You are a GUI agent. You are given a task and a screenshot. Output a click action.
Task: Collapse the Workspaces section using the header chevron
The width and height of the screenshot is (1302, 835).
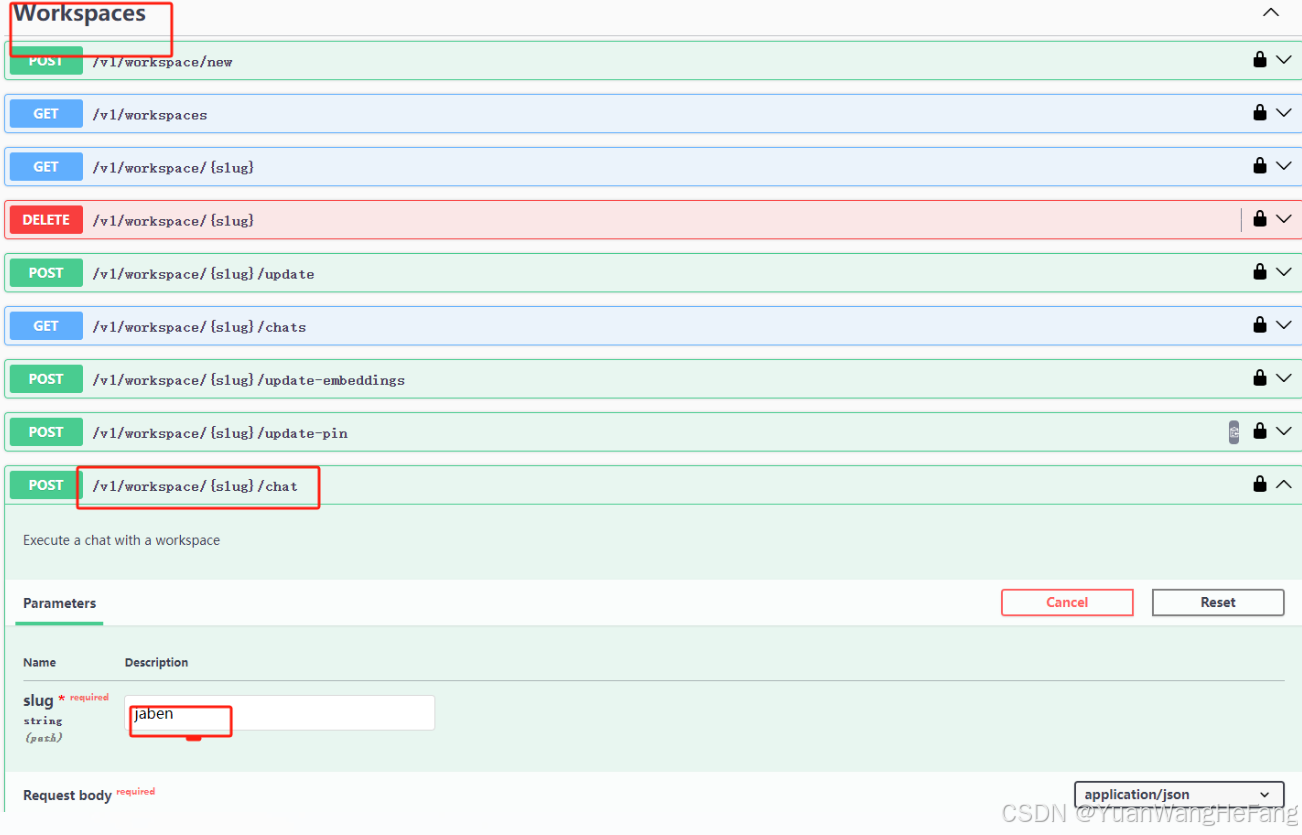1271,13
